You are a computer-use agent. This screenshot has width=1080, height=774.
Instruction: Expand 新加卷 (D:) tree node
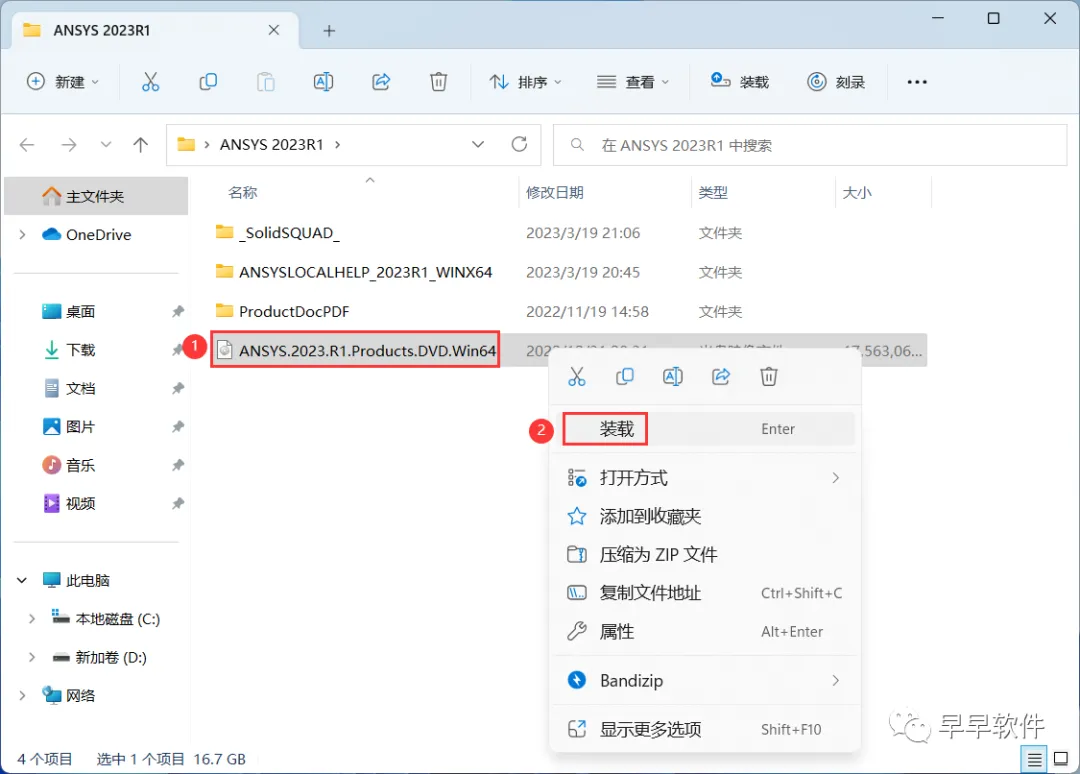[32, 658]
